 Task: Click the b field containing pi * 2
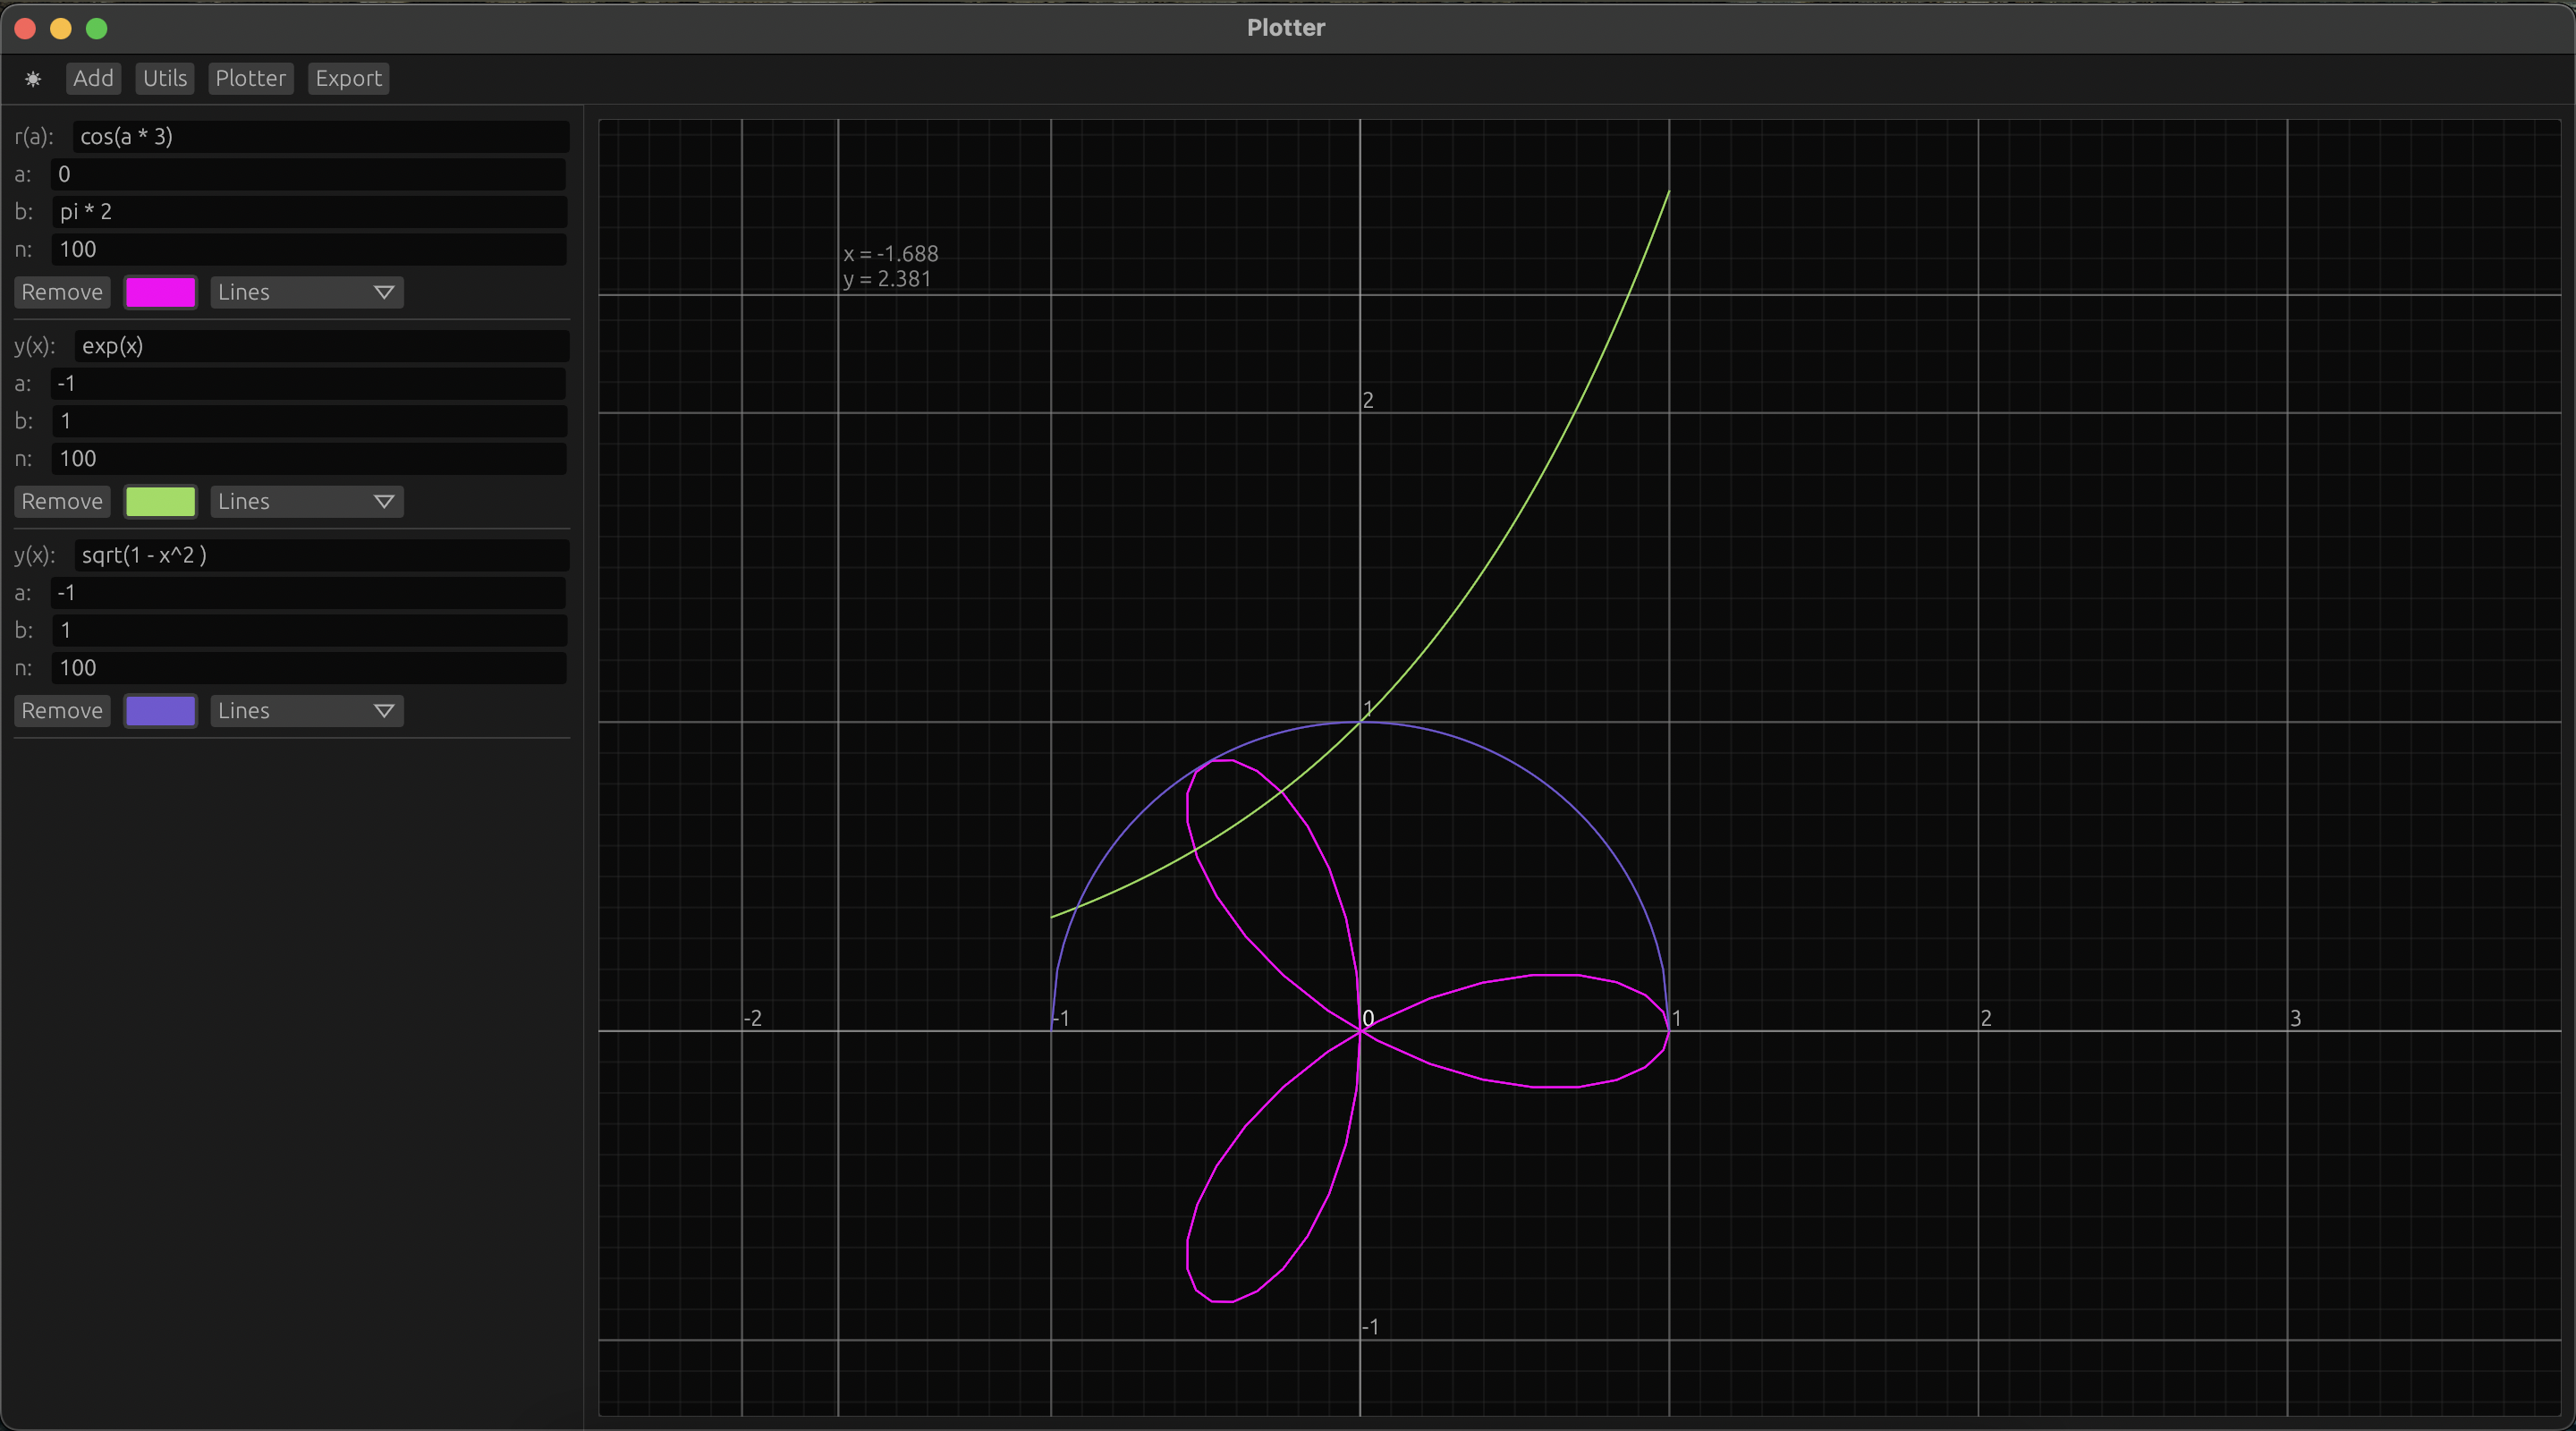coord(308,212)
